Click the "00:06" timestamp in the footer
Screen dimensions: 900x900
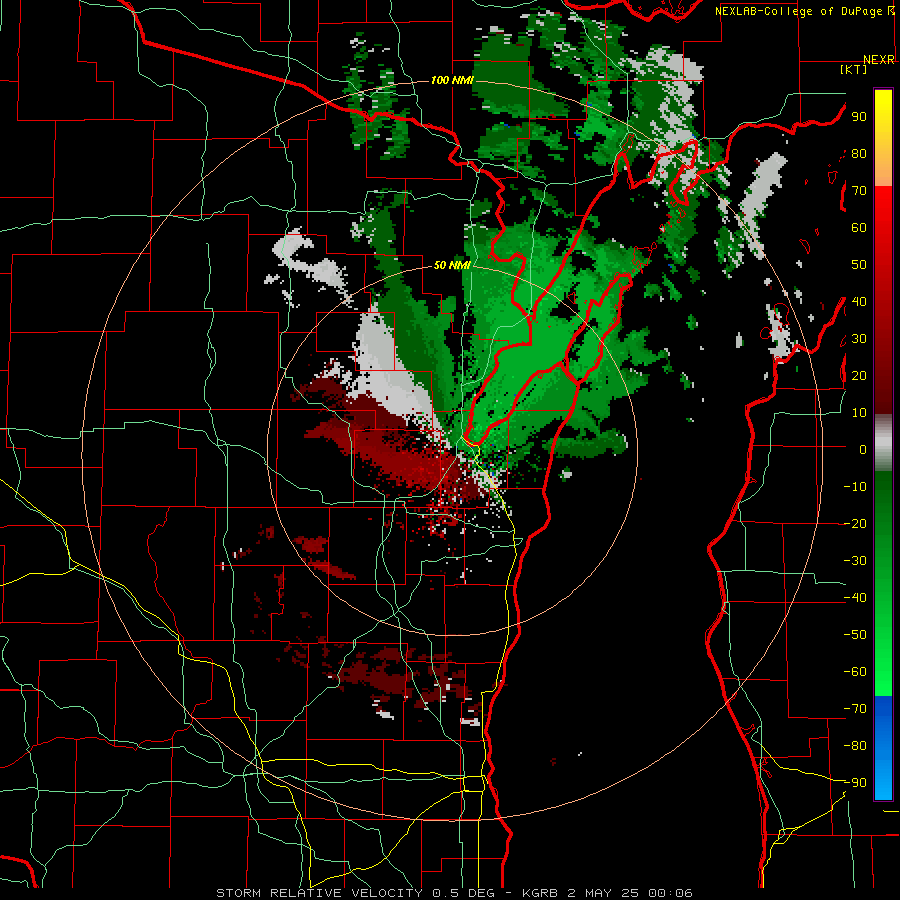click(670, 893)
